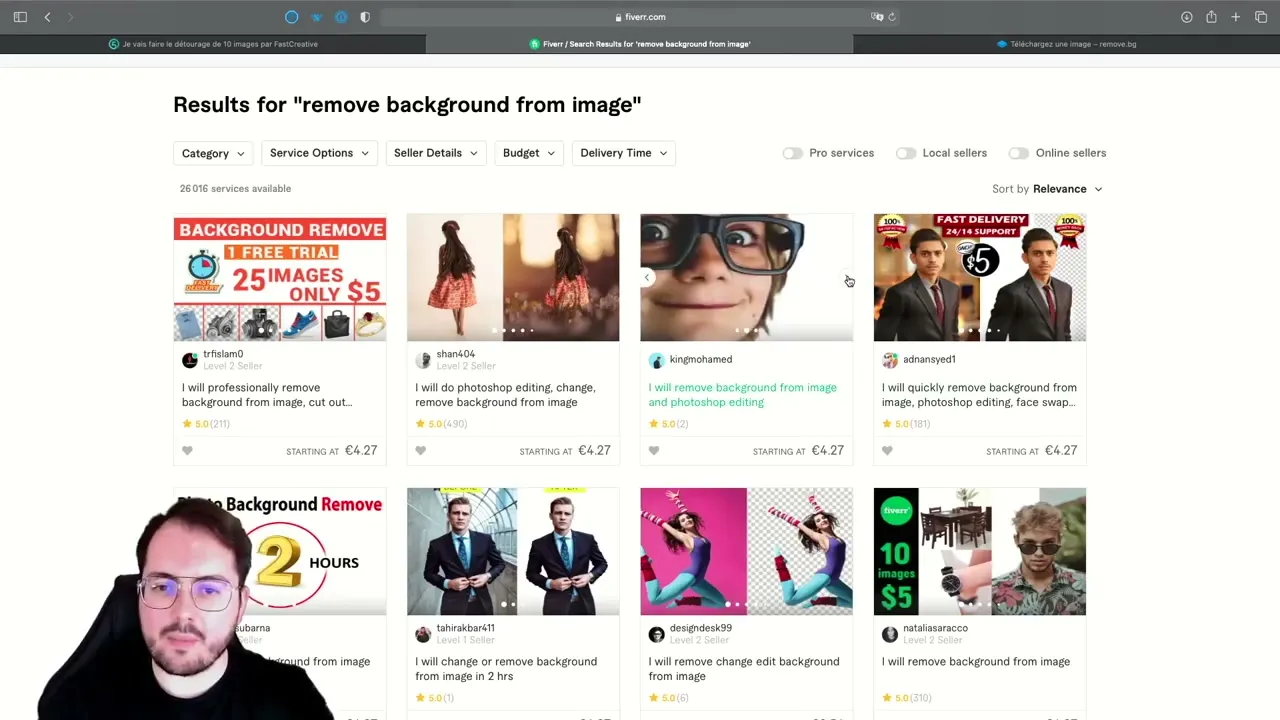This screenshot has height=720, width=1280.
Task: Reload page using address bar refresh icon
Action: 892,17
